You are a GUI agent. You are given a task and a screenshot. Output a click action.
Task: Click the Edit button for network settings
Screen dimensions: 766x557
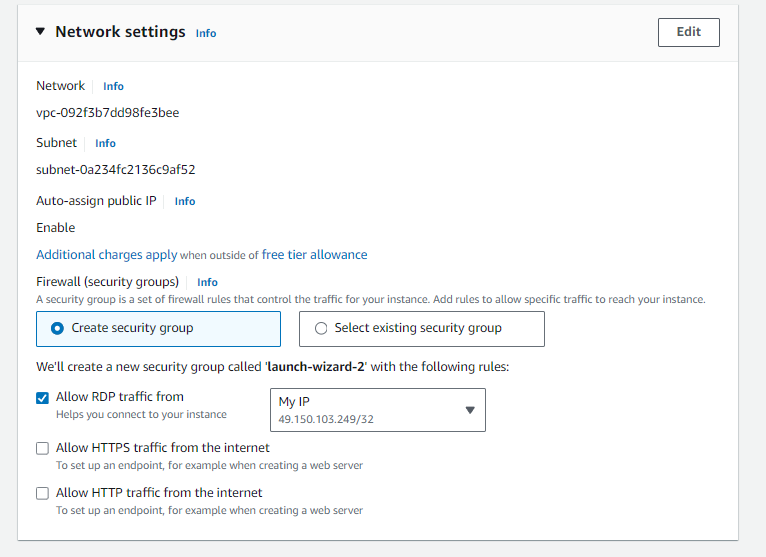point(688,32)
